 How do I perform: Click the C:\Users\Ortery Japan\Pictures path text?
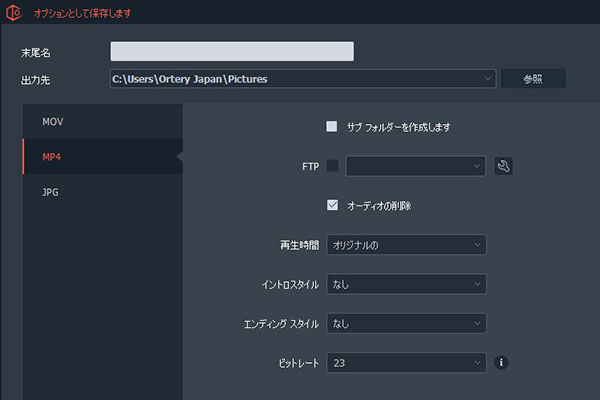(x=190, y=79)
